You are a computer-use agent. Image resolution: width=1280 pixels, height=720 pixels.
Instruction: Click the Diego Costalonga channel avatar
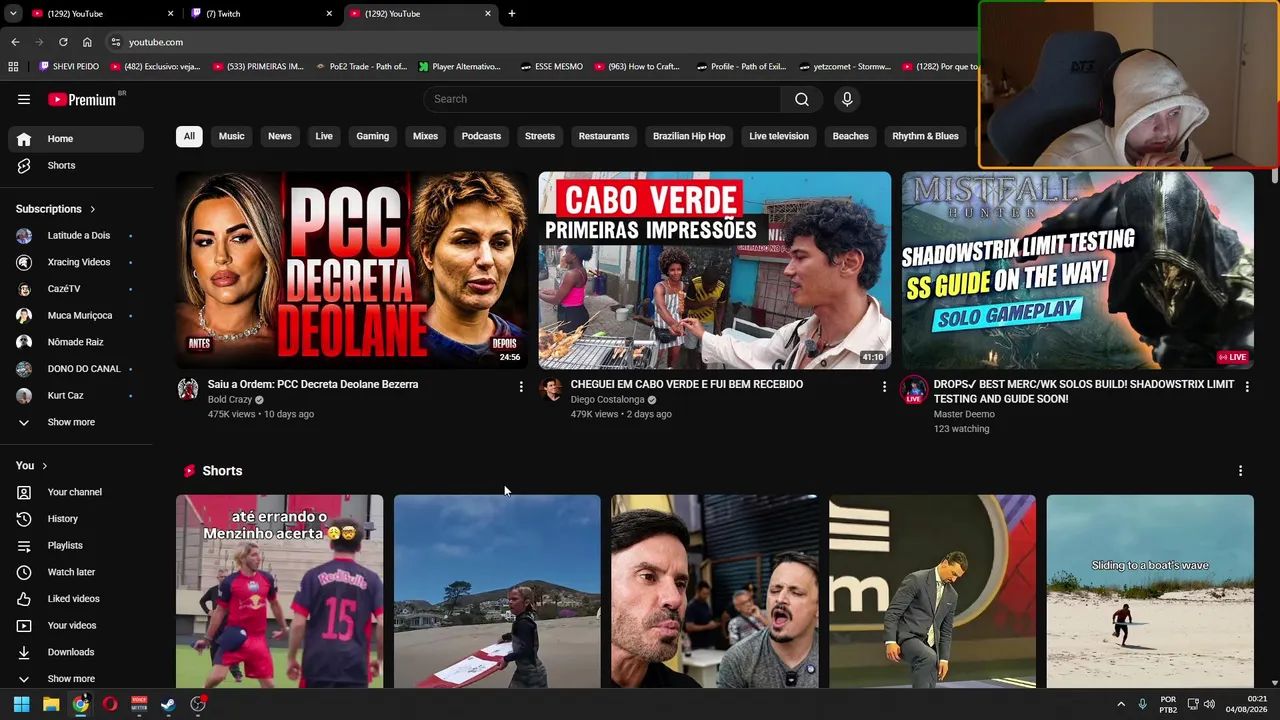(x=551, y=389)
